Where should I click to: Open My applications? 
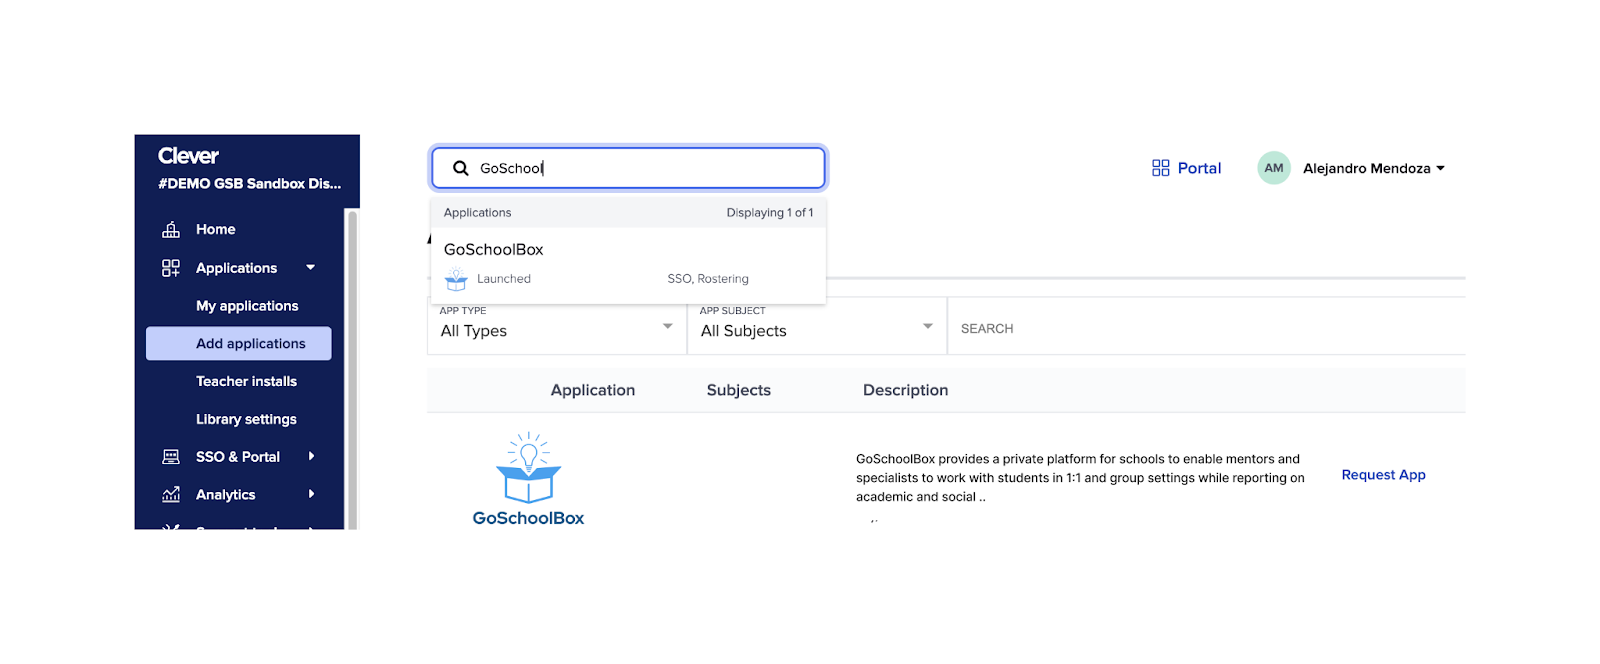click(247, 306)
